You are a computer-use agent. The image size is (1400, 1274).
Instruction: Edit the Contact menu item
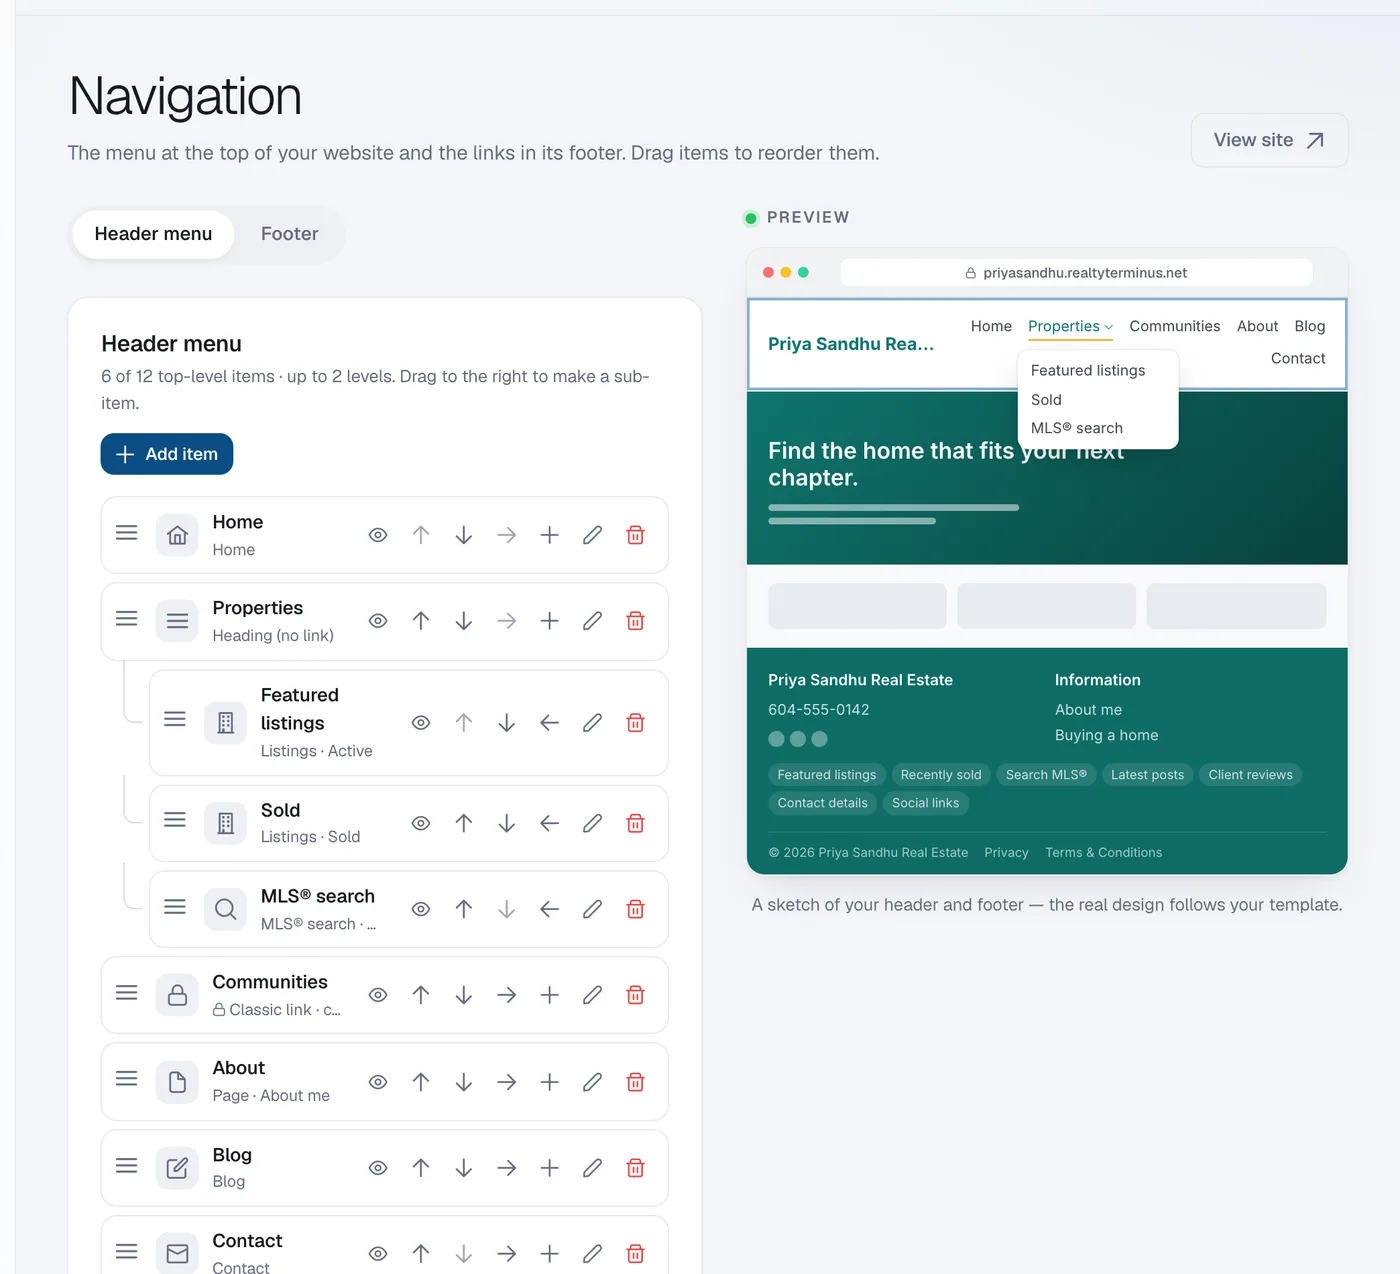tap(592, 1254)
